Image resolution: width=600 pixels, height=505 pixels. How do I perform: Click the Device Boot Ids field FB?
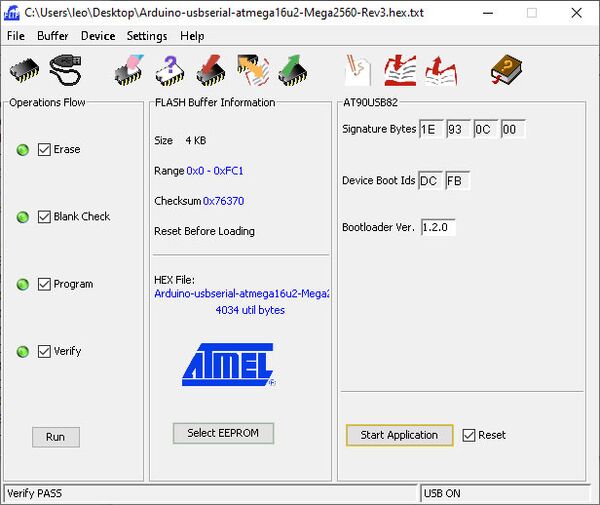(x=458, y=180)
